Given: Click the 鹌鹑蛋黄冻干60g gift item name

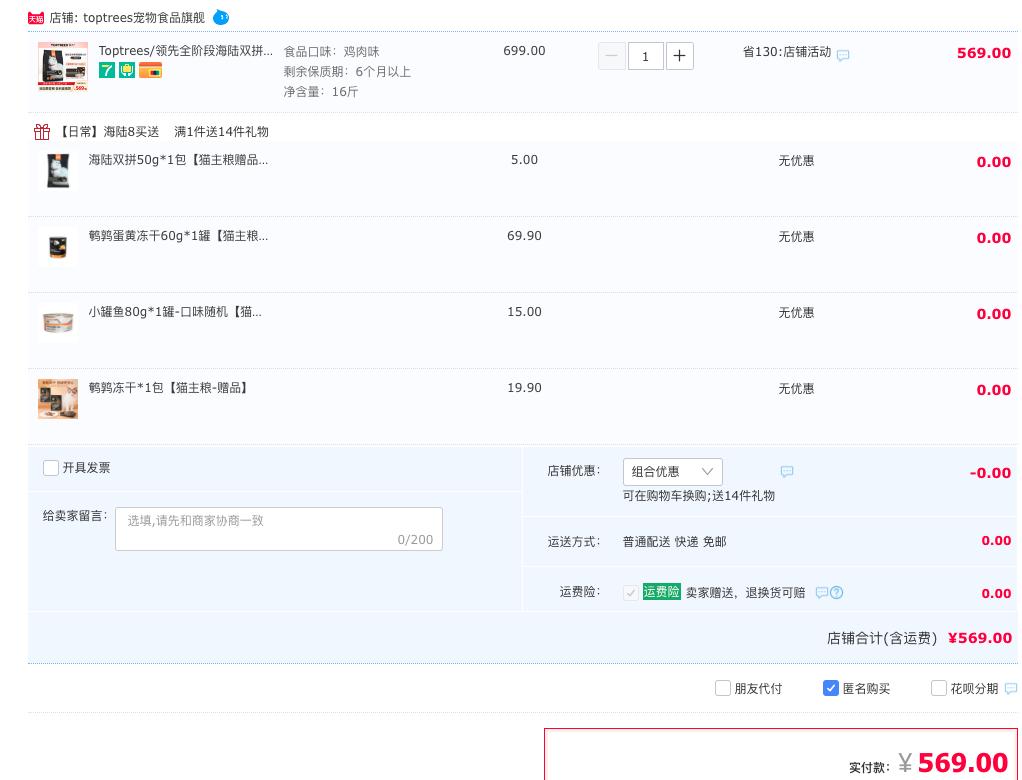Looking at the screenshot, I should point(178,237).
